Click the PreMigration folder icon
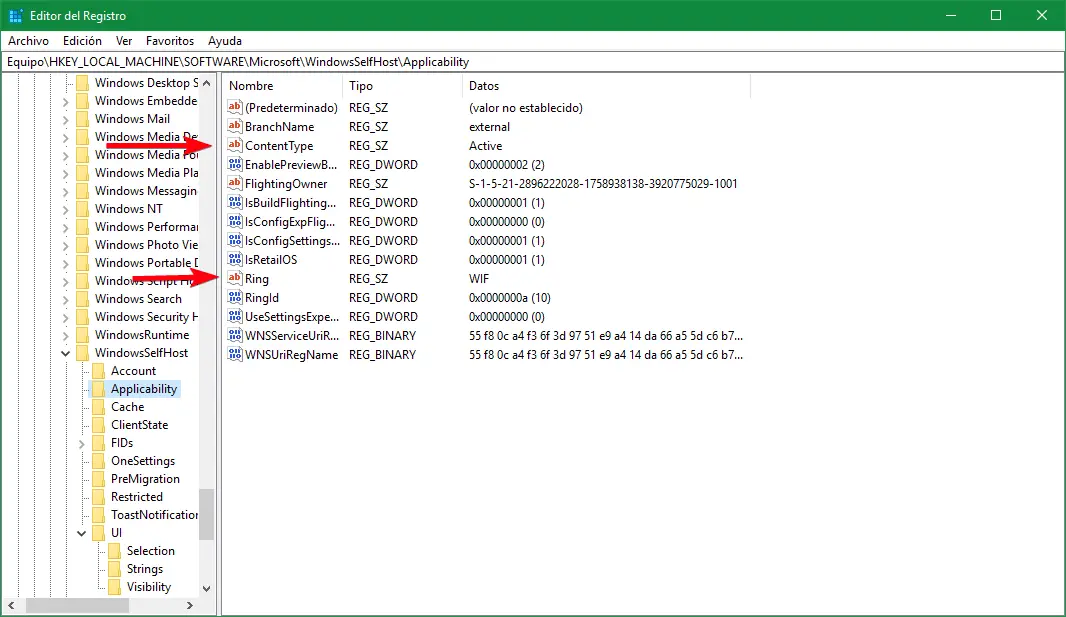The width and height of the screenshot is (1066, 617). click(x=98, y=479)
